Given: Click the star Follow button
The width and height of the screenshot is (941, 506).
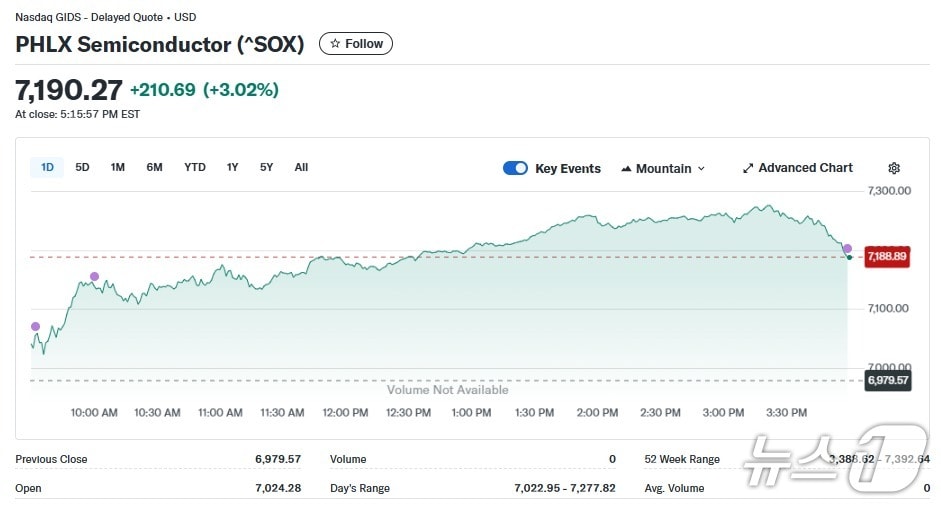Looking at the screenshot, I should pyautogui.click(x=356, y=44).
